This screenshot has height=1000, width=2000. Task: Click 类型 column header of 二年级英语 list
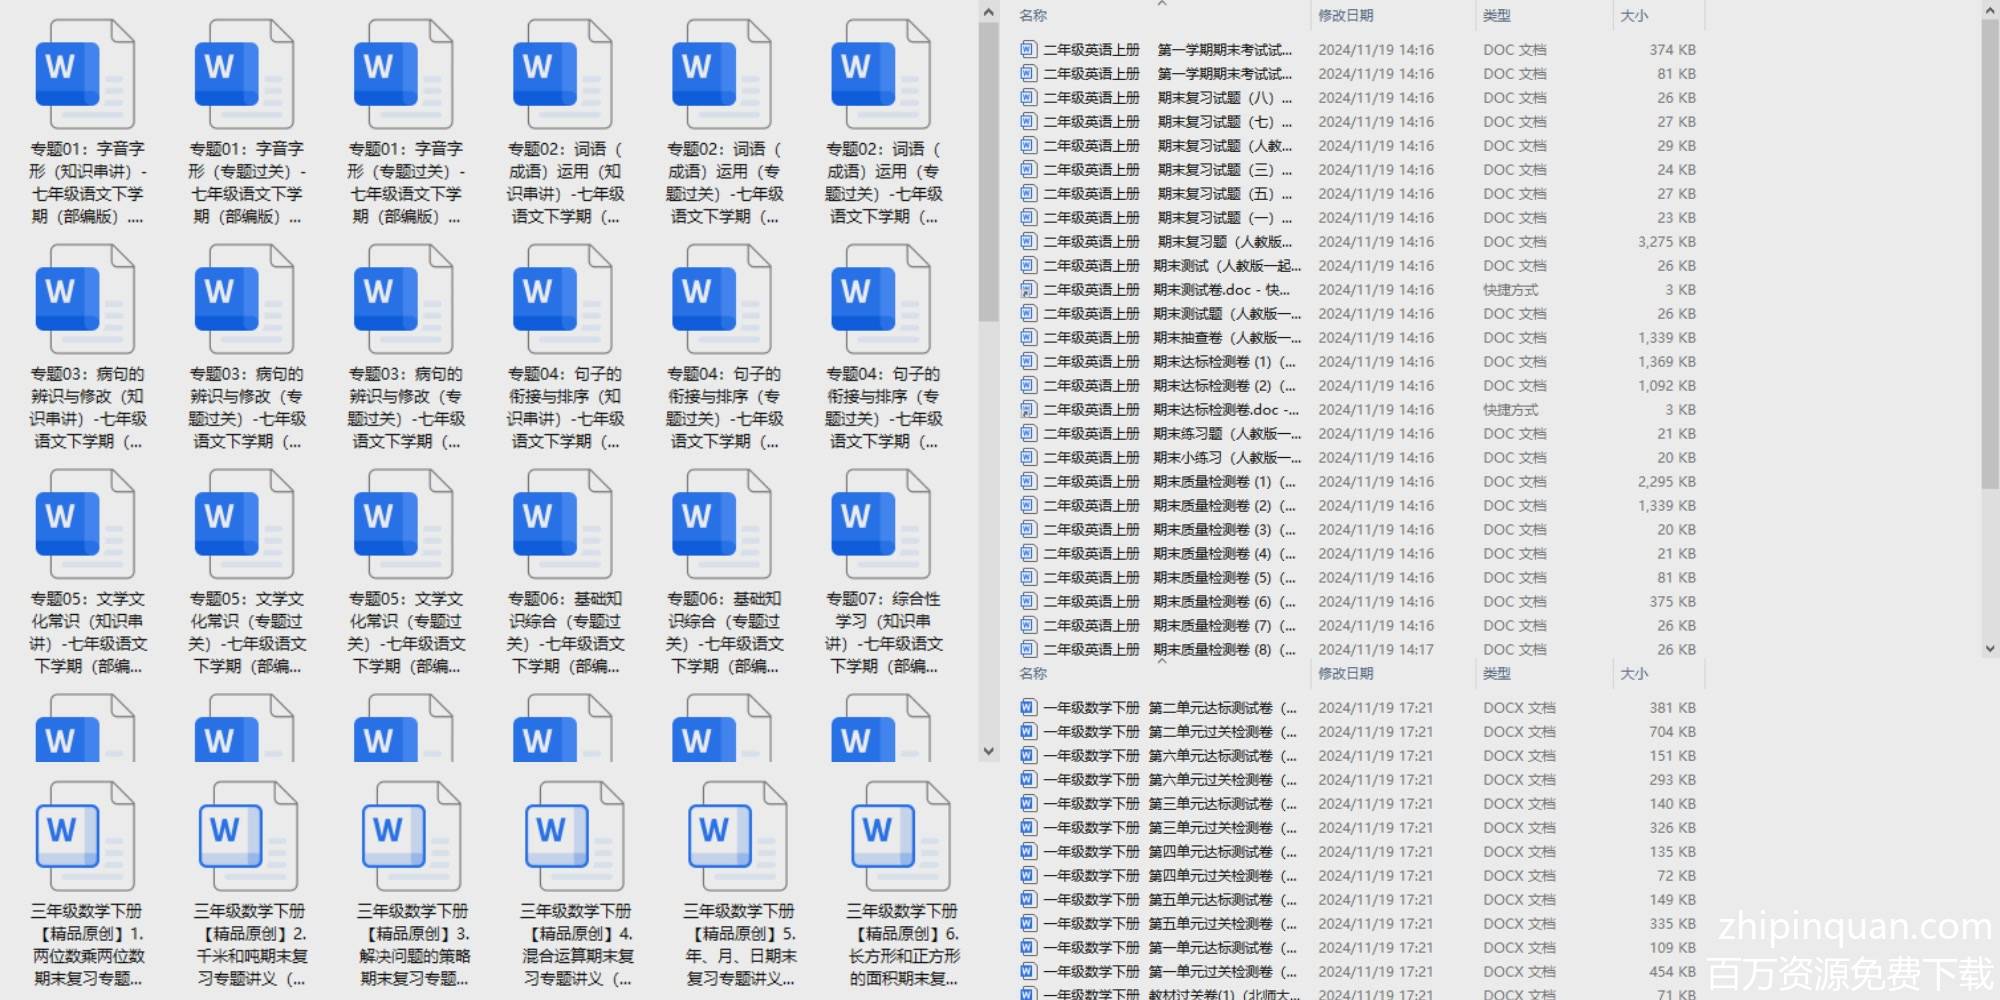point(1496,16)
